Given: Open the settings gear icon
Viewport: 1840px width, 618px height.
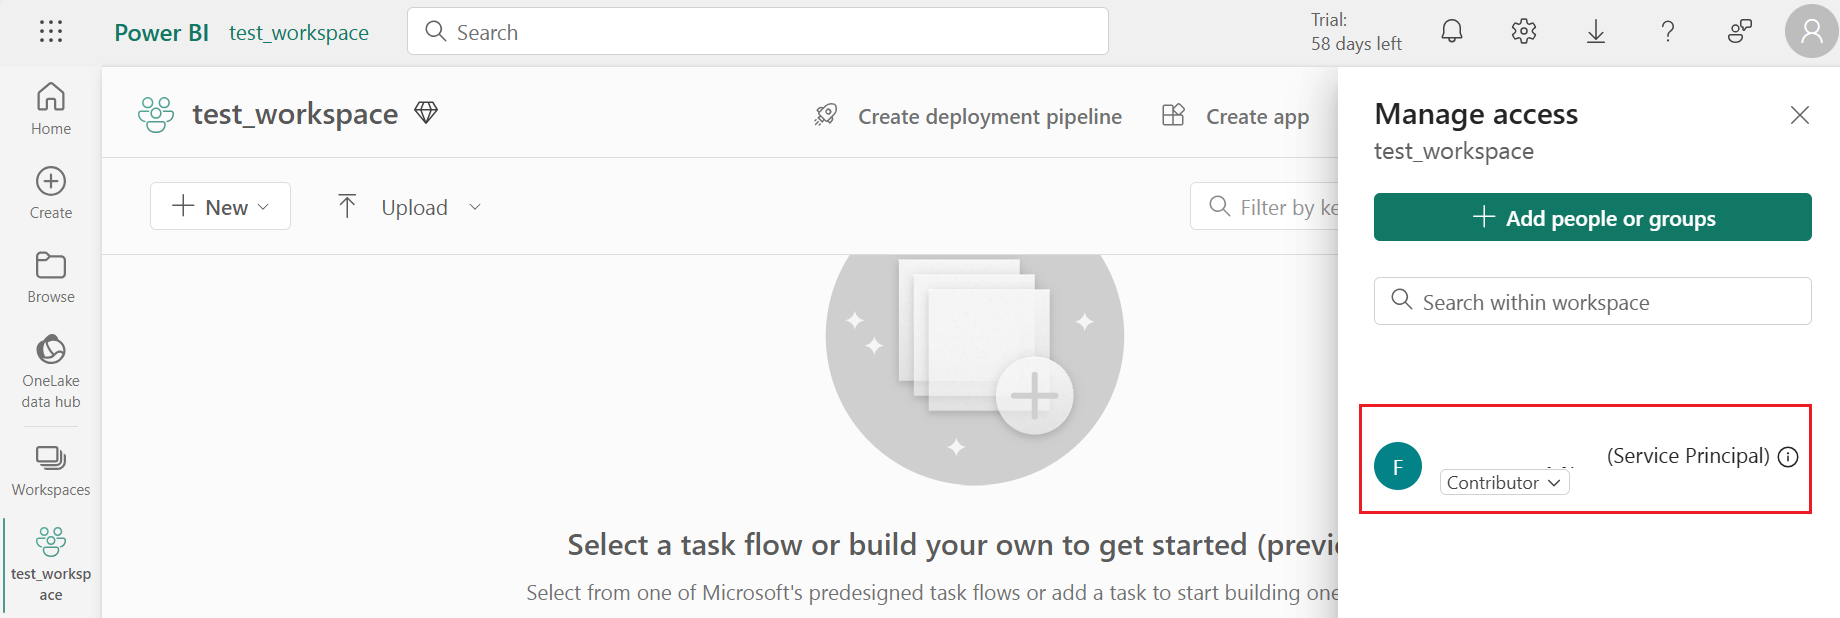Looking at the screenshot, I should tap(1524, 32).
